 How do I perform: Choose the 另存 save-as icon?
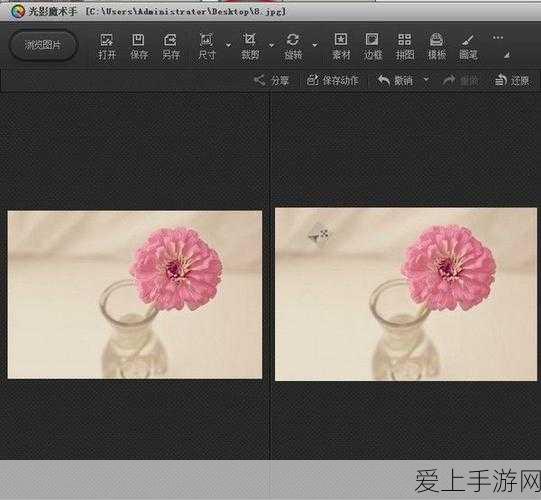tap(171, 47)
